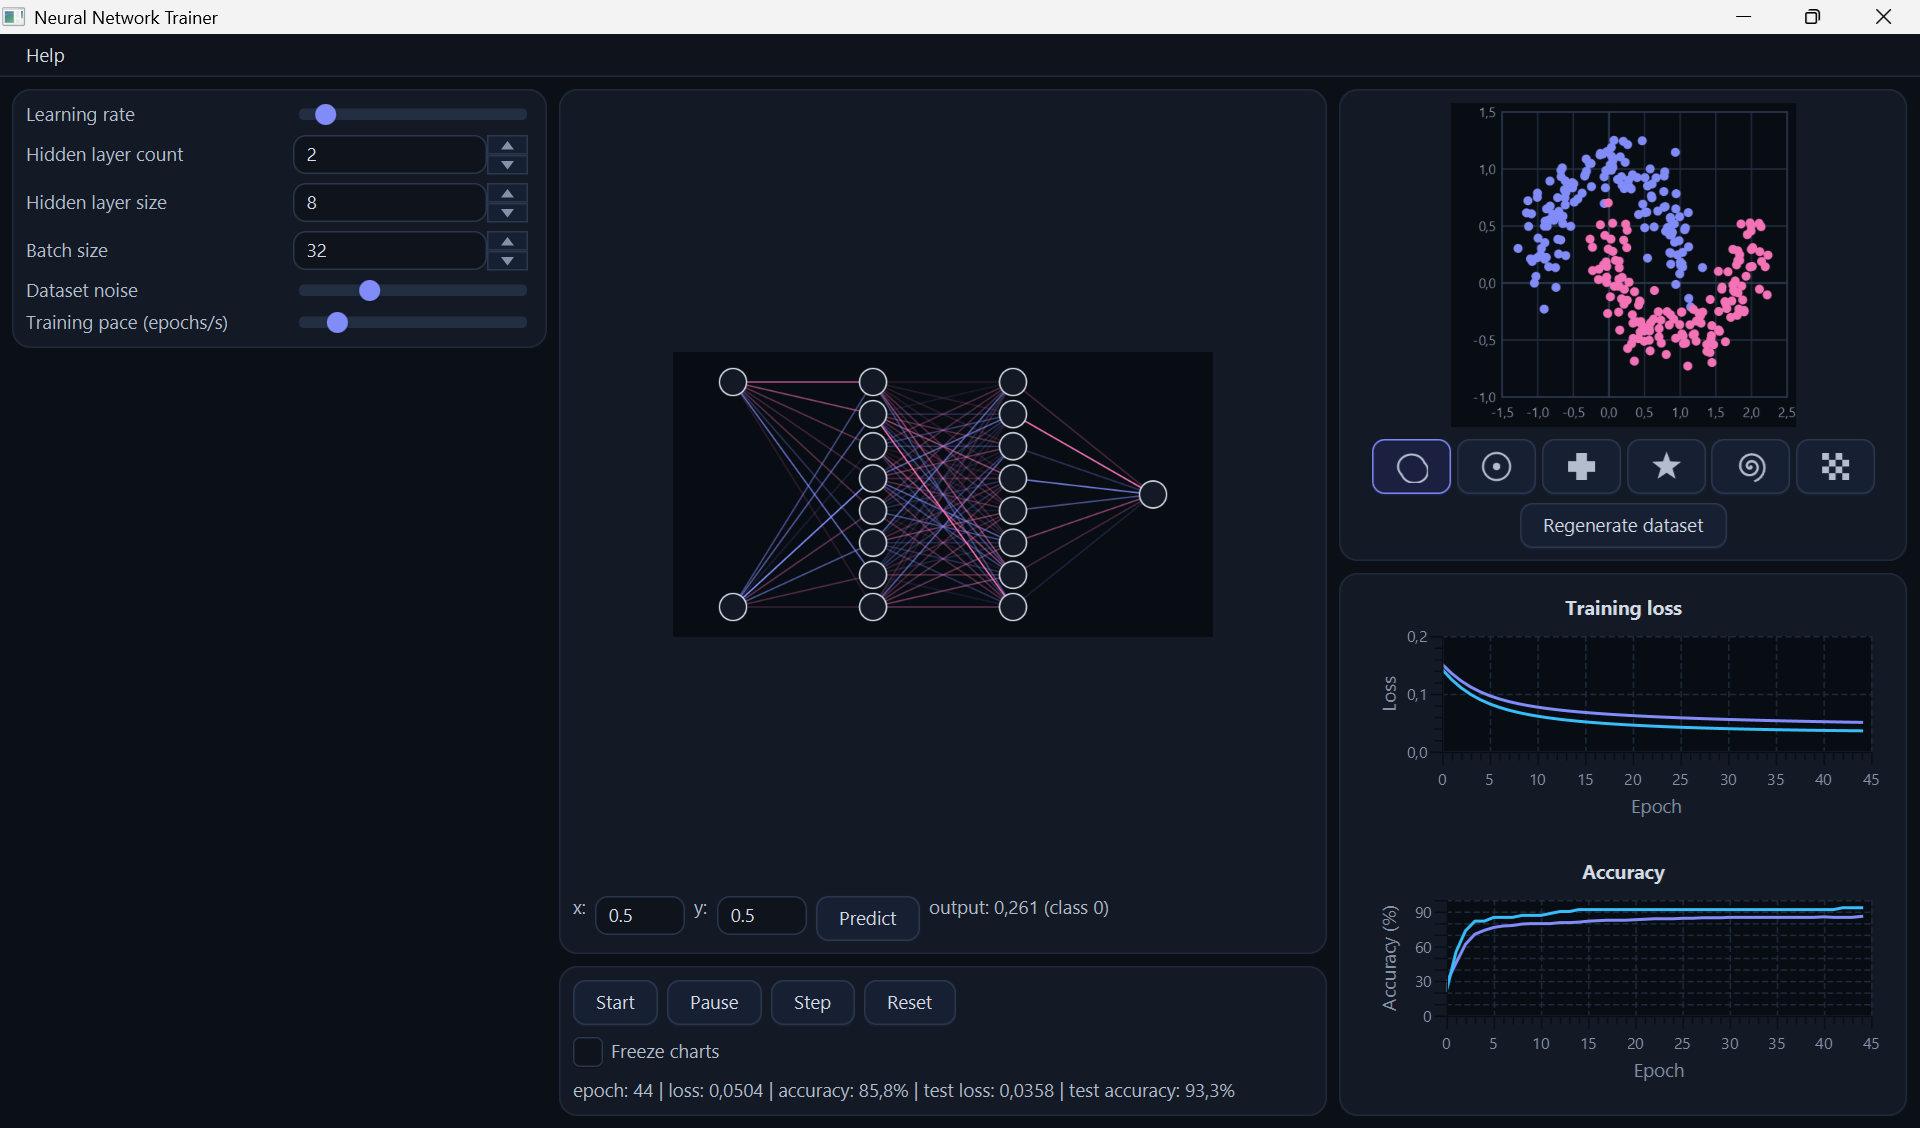Click the Predict button
The image size is (1920, 1128).
(867, 919)
